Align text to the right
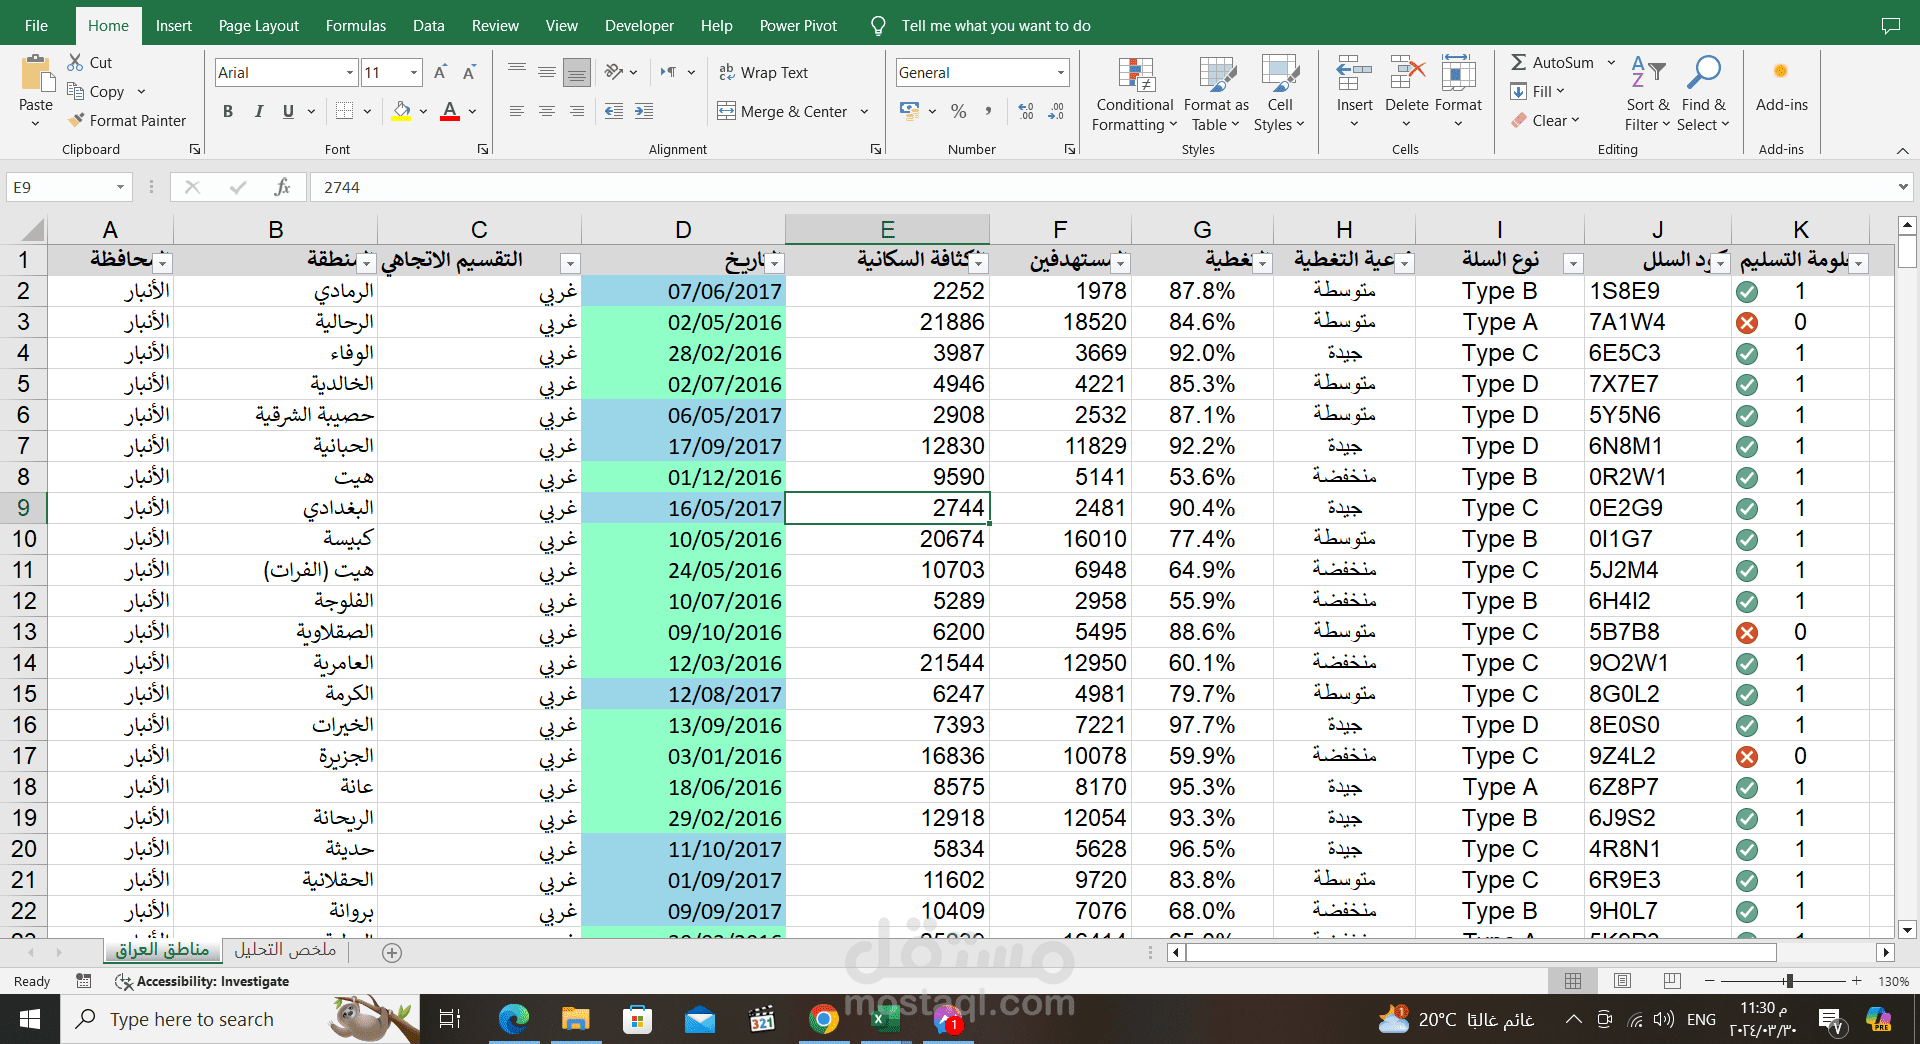Screen dimensions: 1920x1044 point(576,112)
